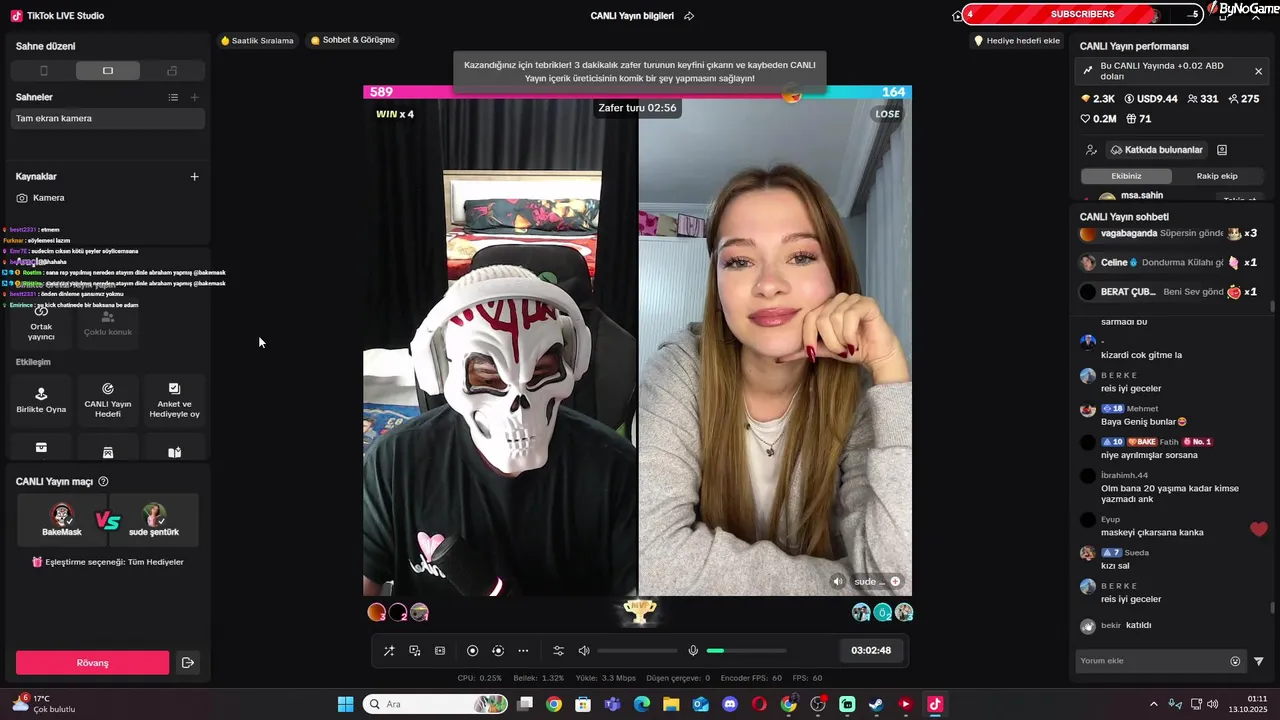Select the landscape scene layout
The width and height of the screenshot is (1280, 720).
[x=108, y=71]
